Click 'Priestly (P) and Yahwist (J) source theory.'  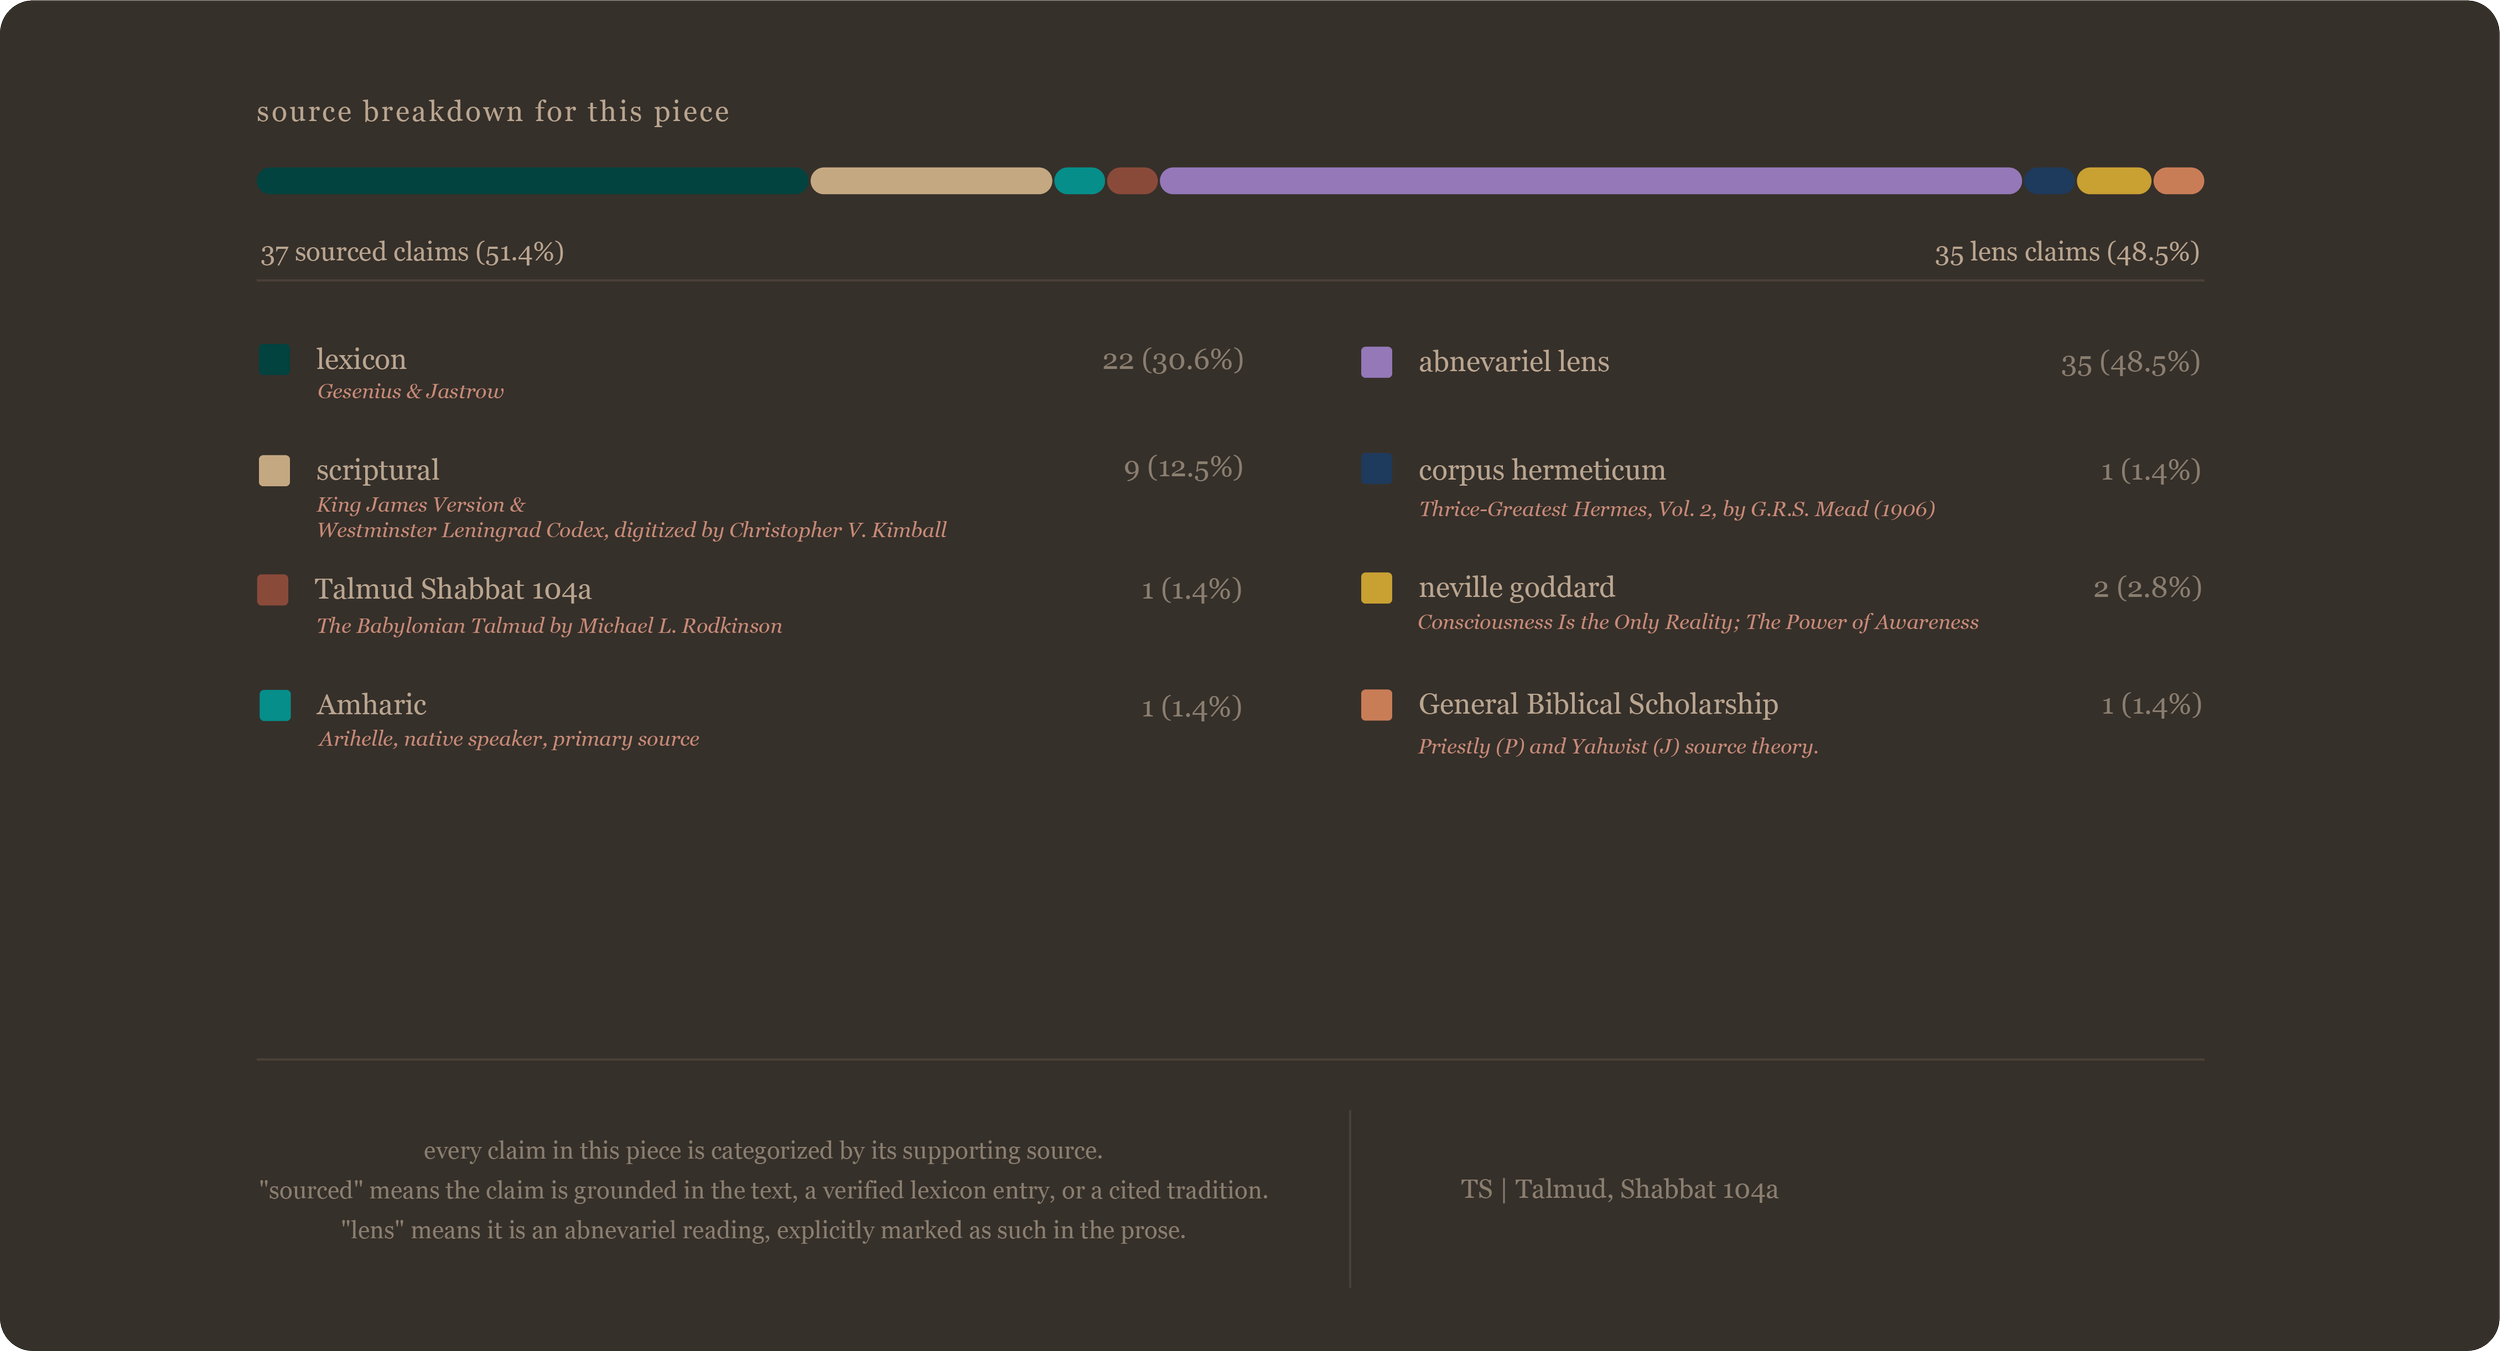[x=1618, y=747]
